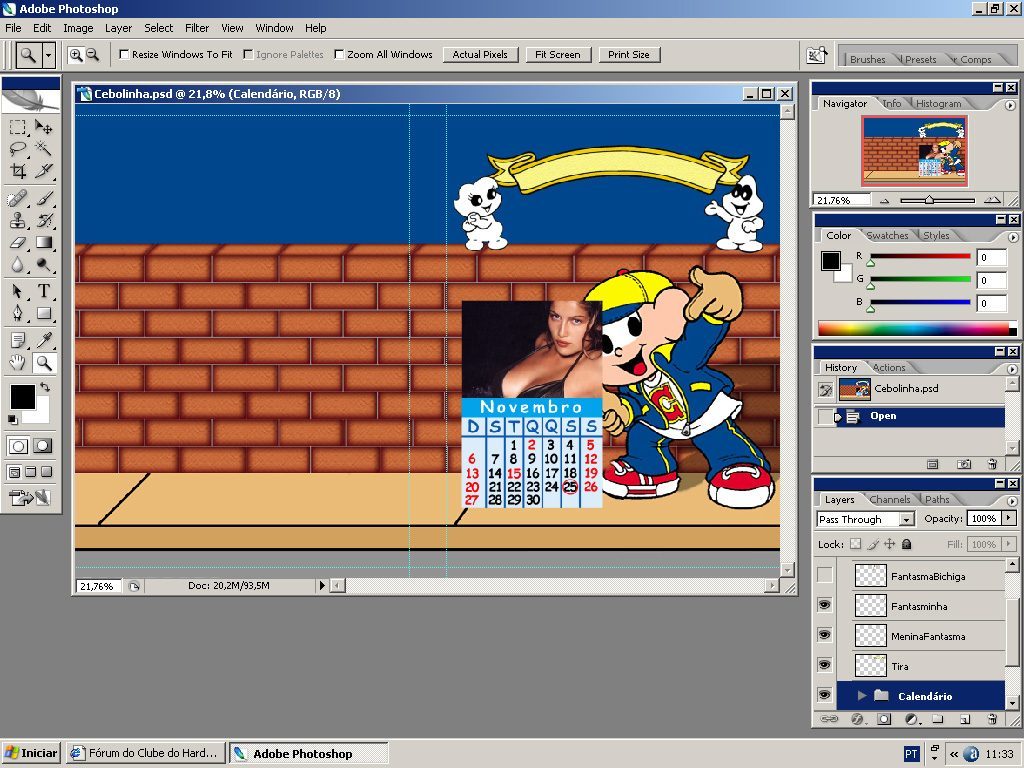Show the FantasmaBichiga layer

click(825, 575)
